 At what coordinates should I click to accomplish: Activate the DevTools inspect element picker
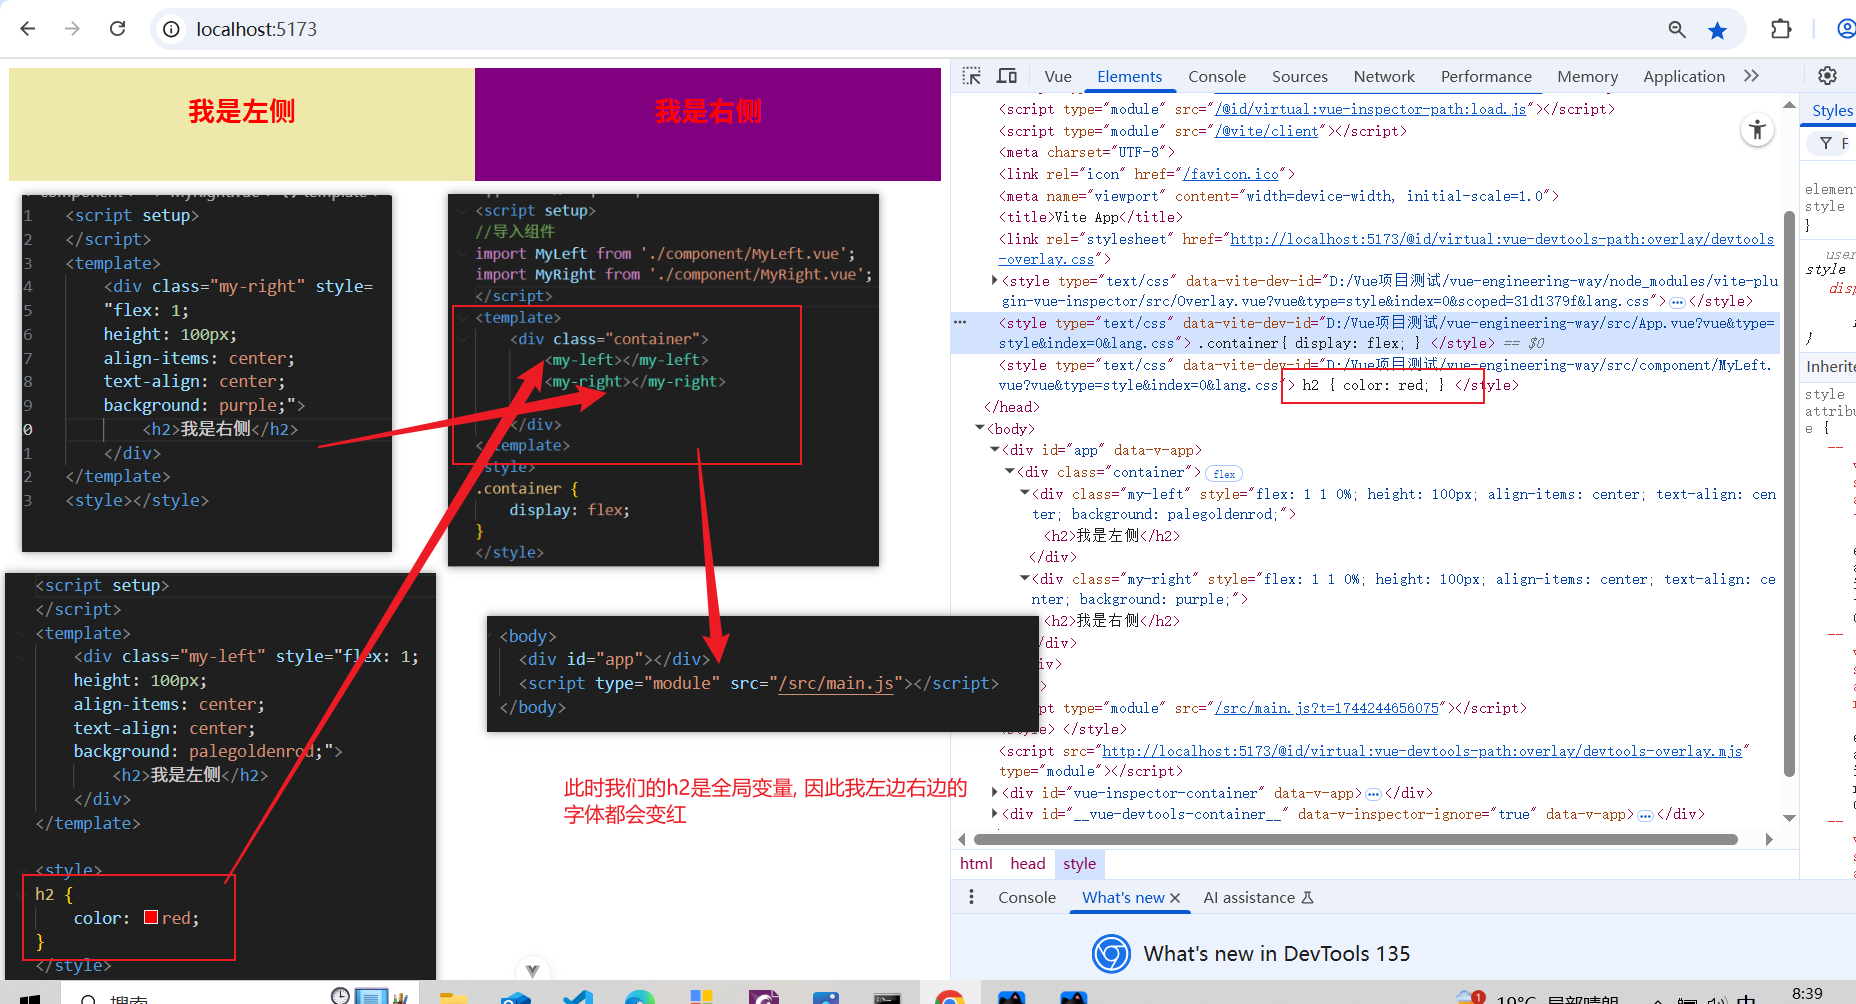tap(971, 76)
